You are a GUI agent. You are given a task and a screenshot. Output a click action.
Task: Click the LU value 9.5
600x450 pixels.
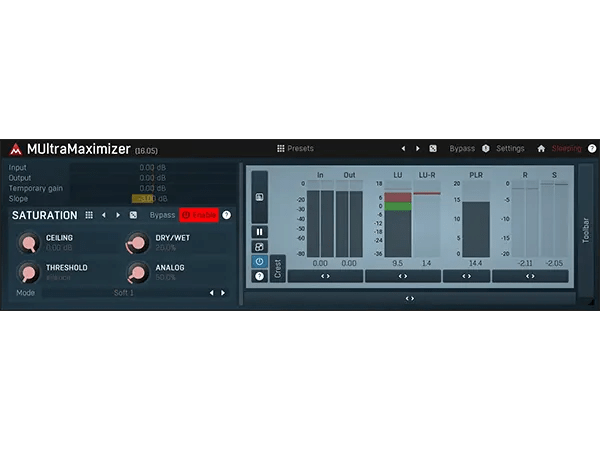click(x=398, y=263)
